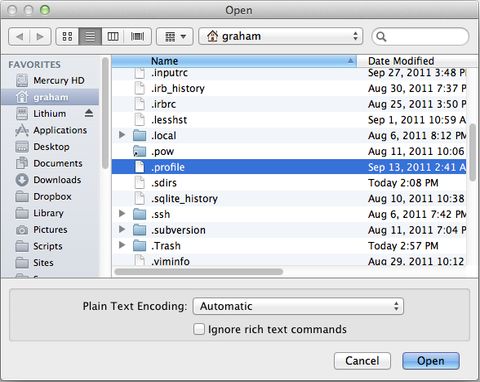Expand the .local folder
The width and height of the screenshot is (480, 382).
[x=122, y=135]
